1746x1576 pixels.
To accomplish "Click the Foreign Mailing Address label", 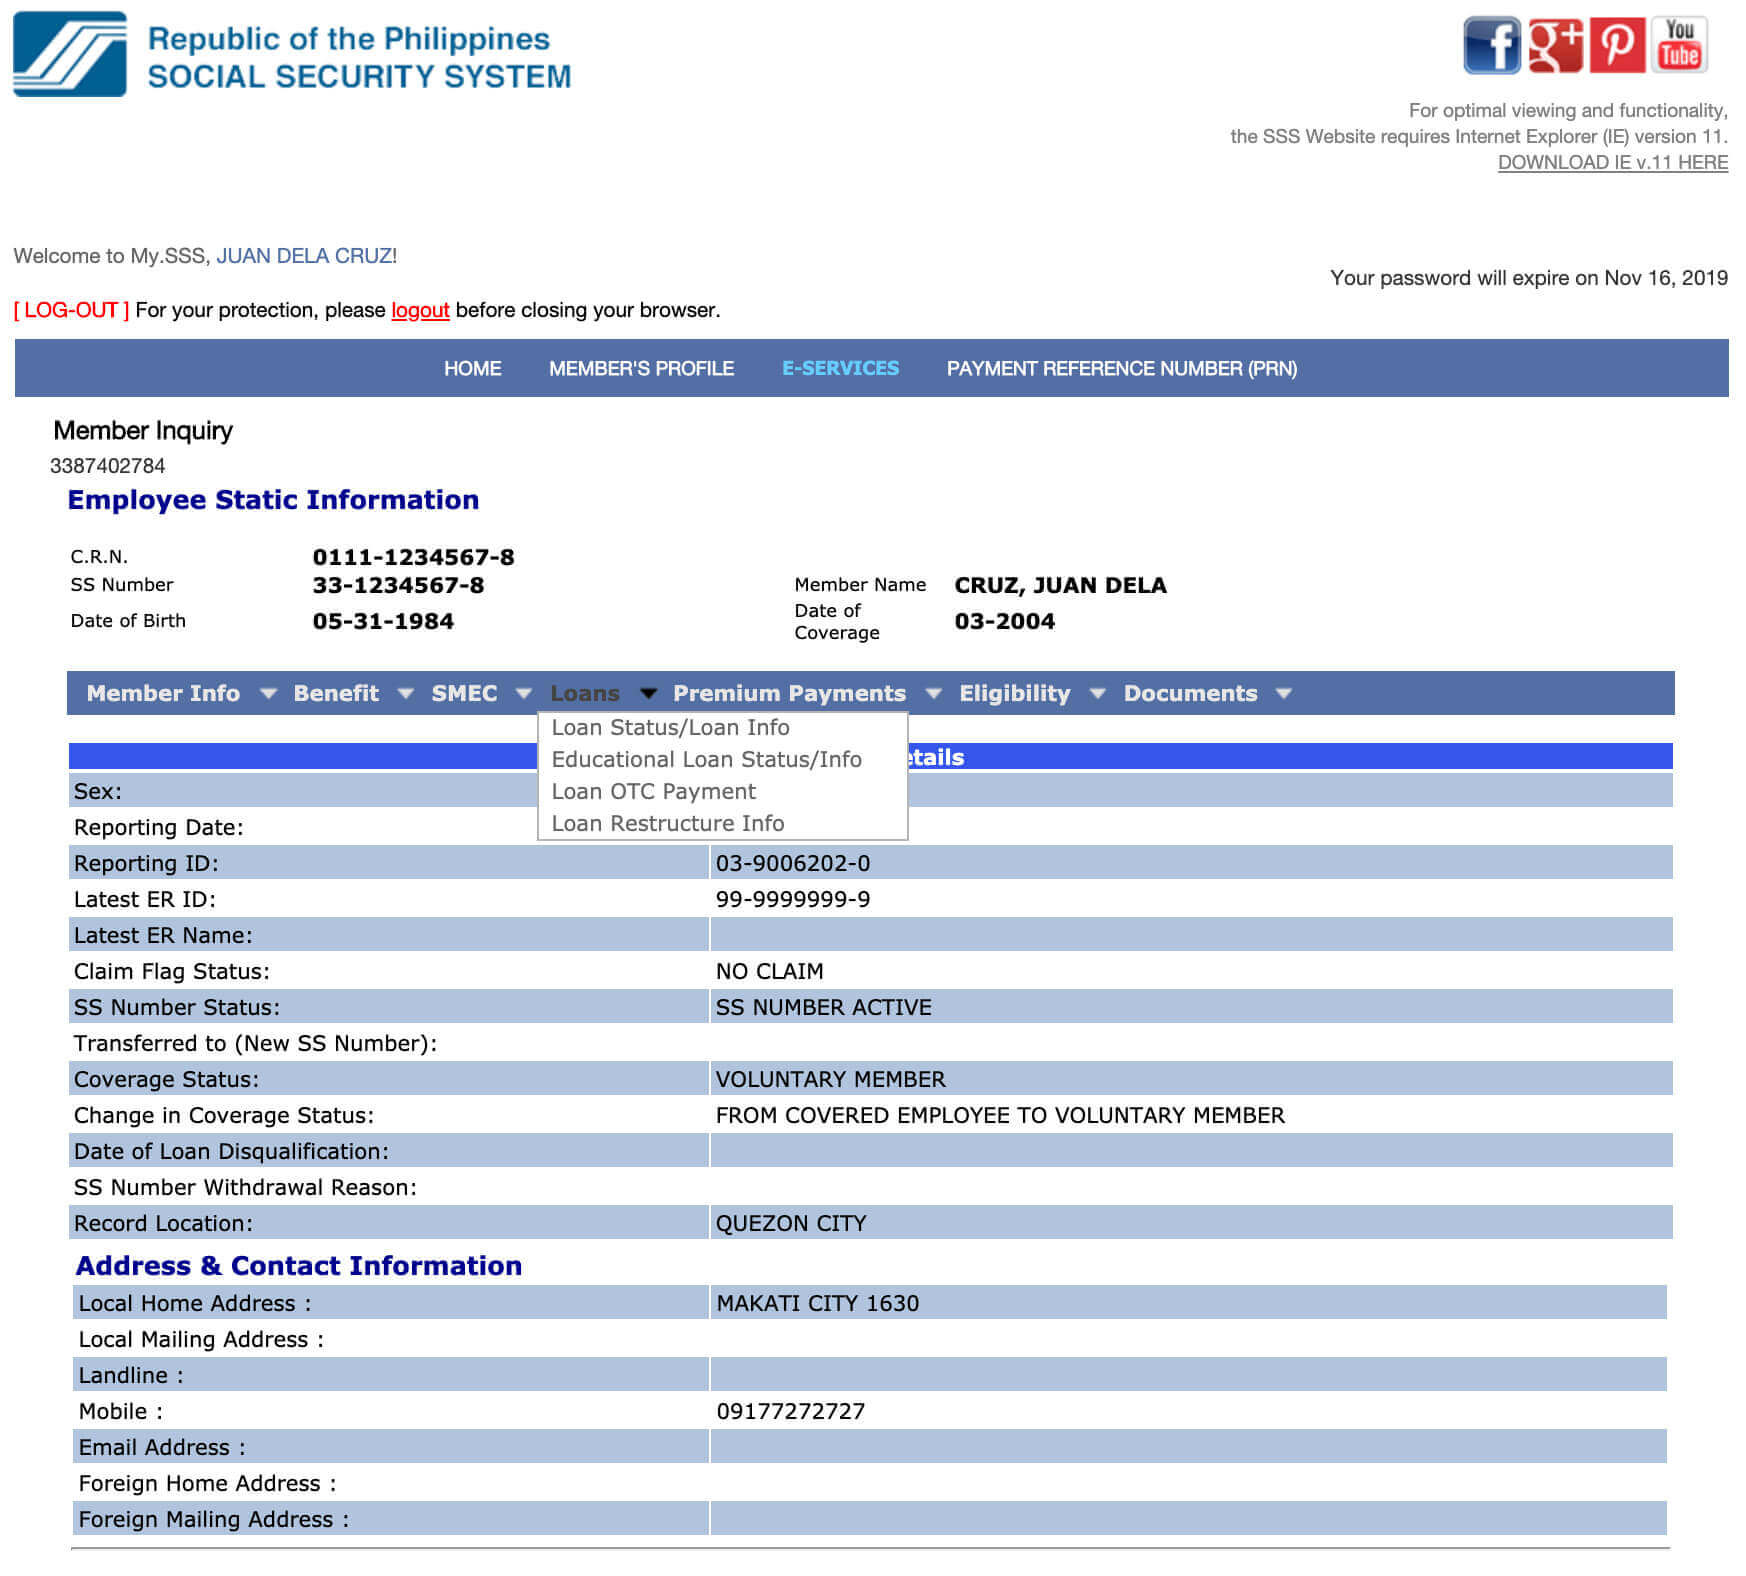I will pyautogui.click(x=214, y=1518).
